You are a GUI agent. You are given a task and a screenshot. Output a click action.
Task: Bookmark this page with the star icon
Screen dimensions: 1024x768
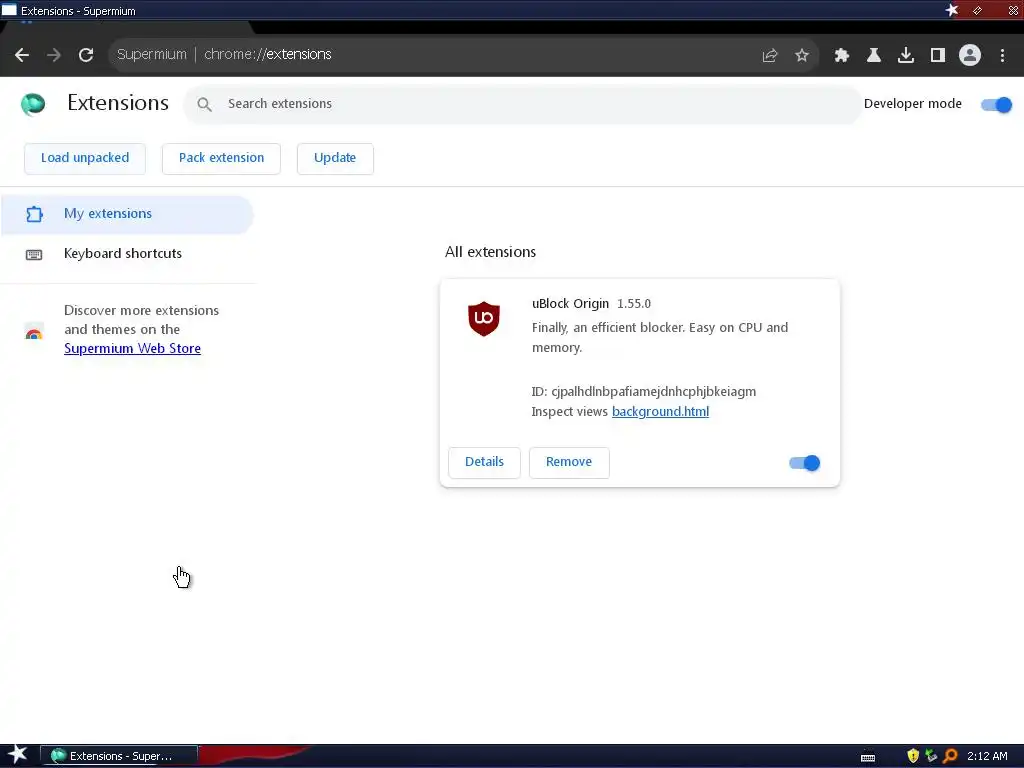click(x=802, y=56)
